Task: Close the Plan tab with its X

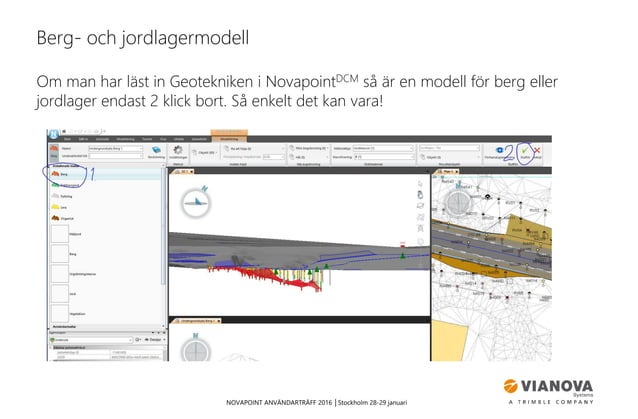Action: [x=456, y=172]
